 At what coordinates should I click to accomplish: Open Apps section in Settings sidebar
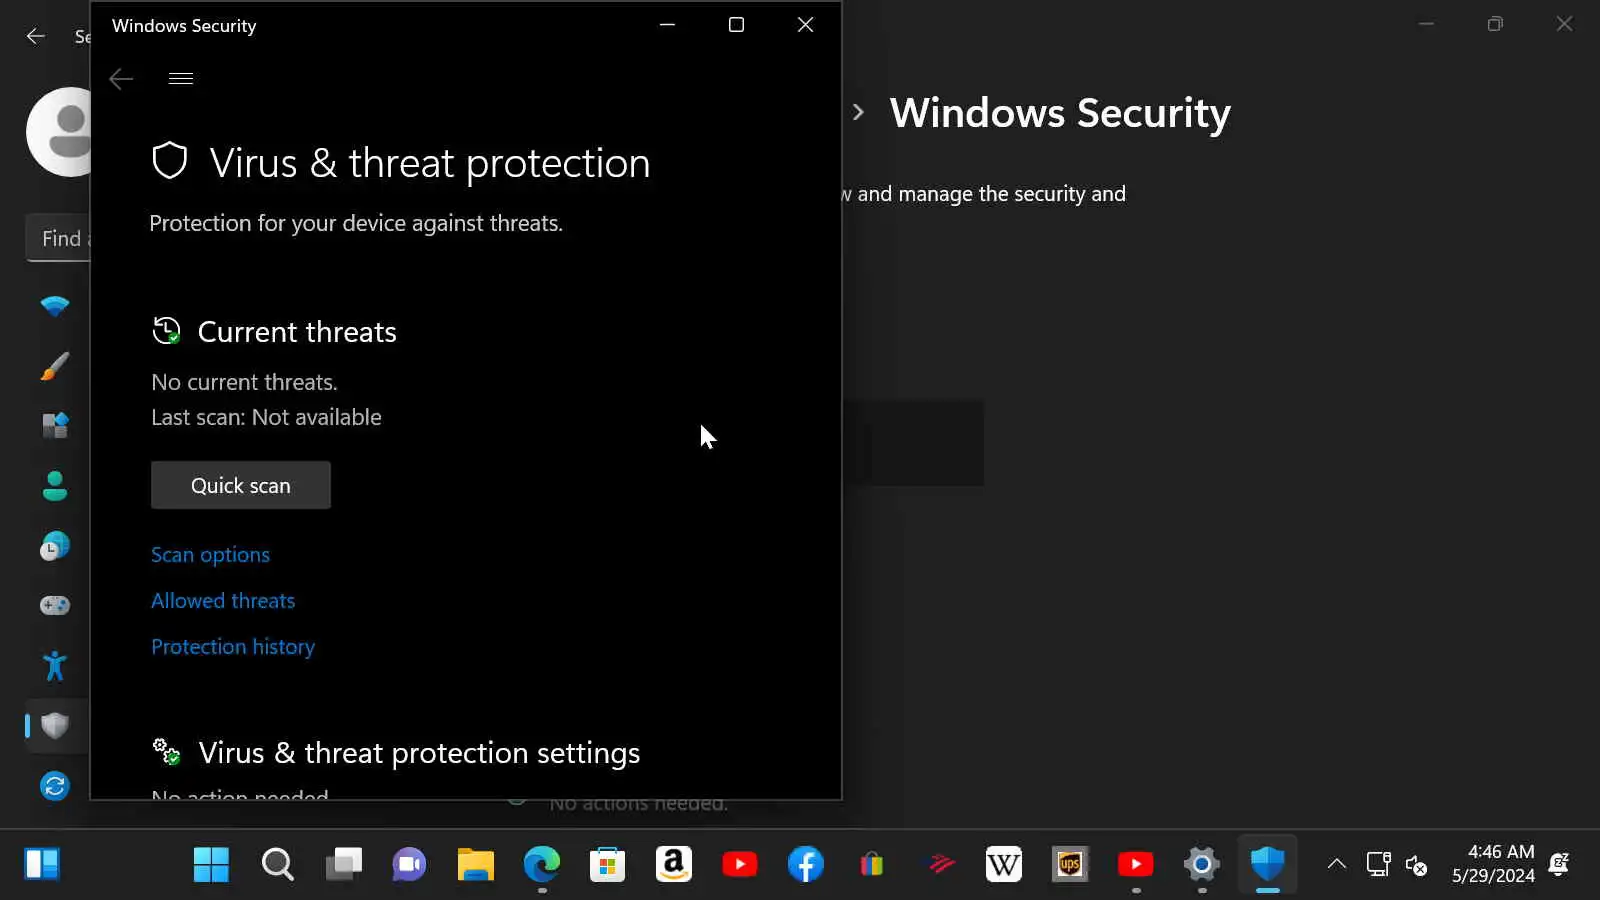point(55,426)
